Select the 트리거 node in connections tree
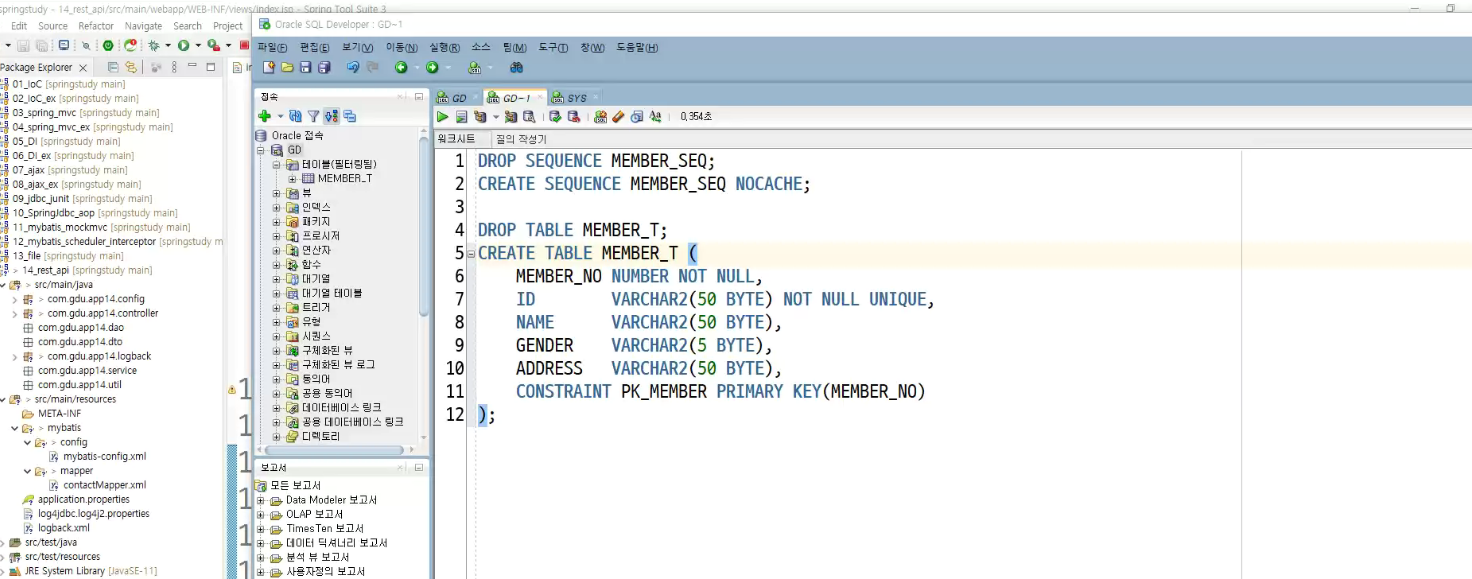 click(316, 308)
